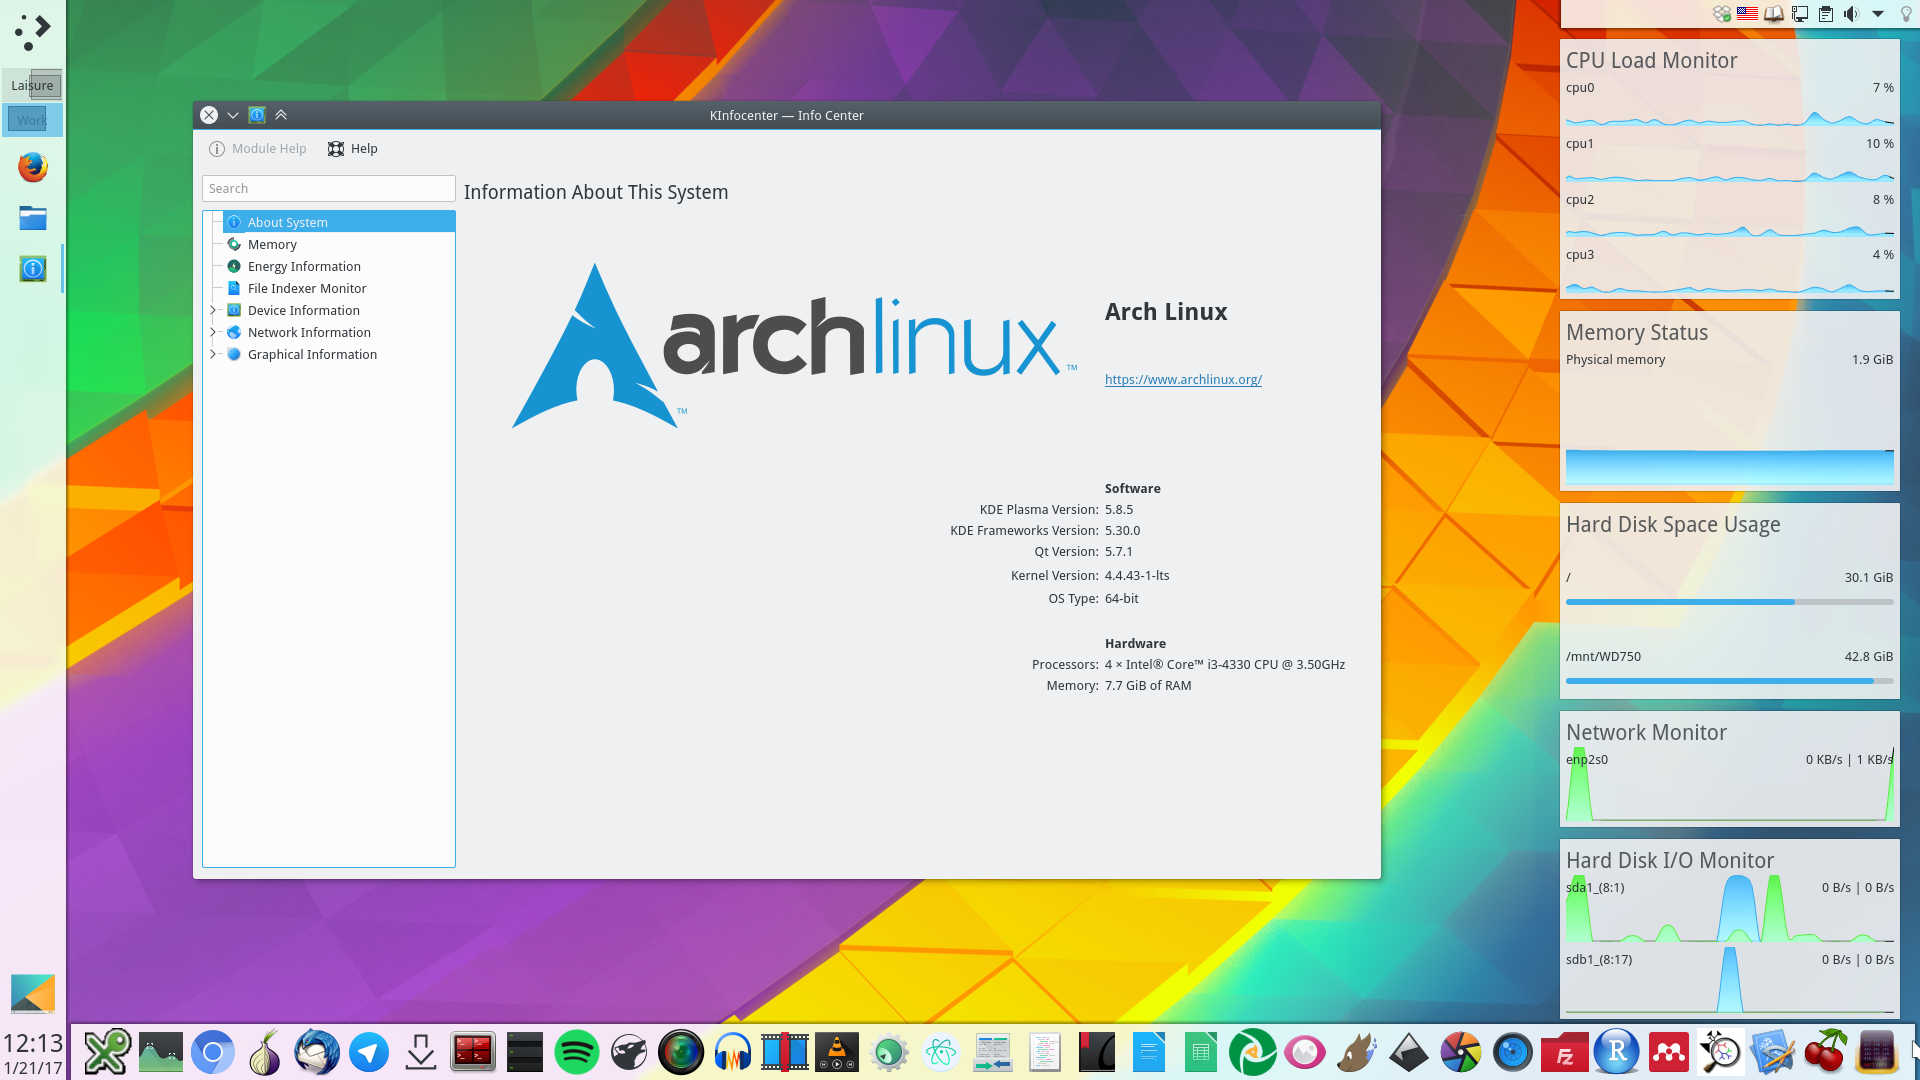The height and width of the screenshot is (1080, 1920).
Task: Observe the Memory Status physical memory slider
Action: pos(1727,462)
